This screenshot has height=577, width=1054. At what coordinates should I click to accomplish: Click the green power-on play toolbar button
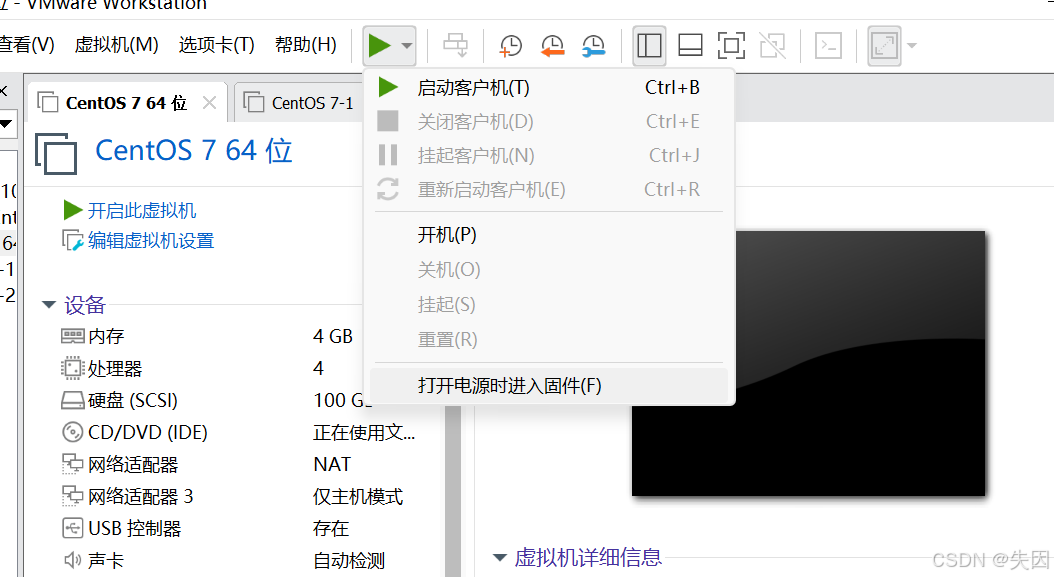click(x=380, y=46)
